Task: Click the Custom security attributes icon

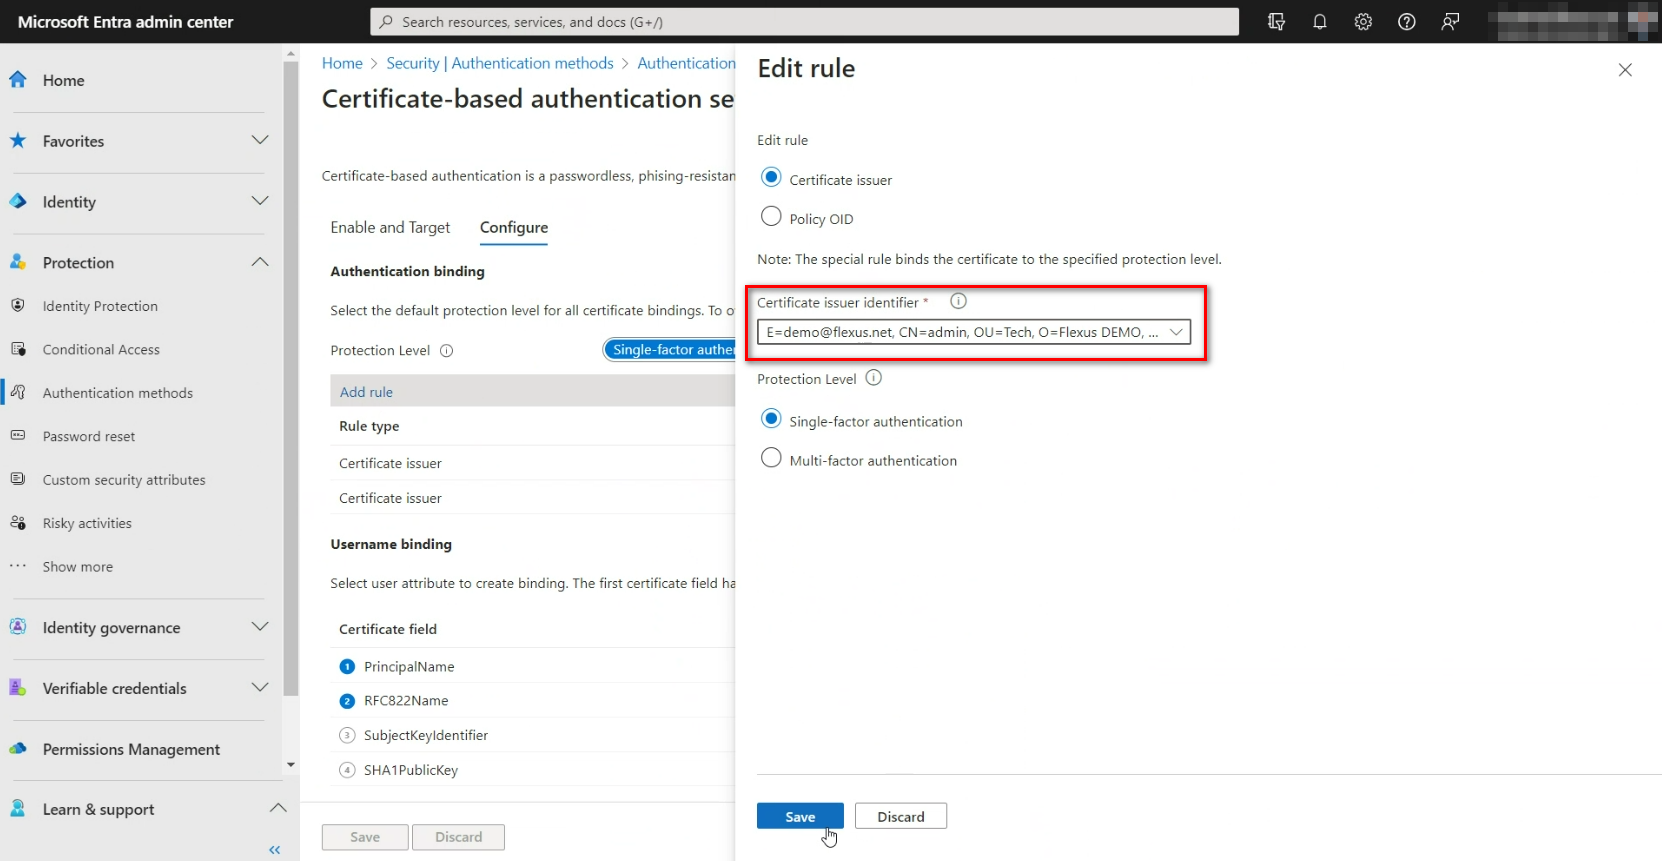Action: (18, 479)
